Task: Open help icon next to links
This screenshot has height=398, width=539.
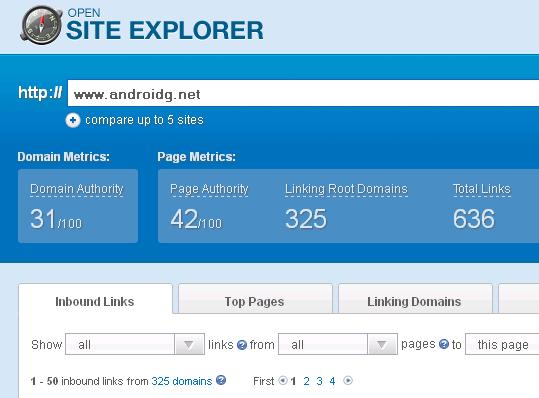Action: point(242,345)
